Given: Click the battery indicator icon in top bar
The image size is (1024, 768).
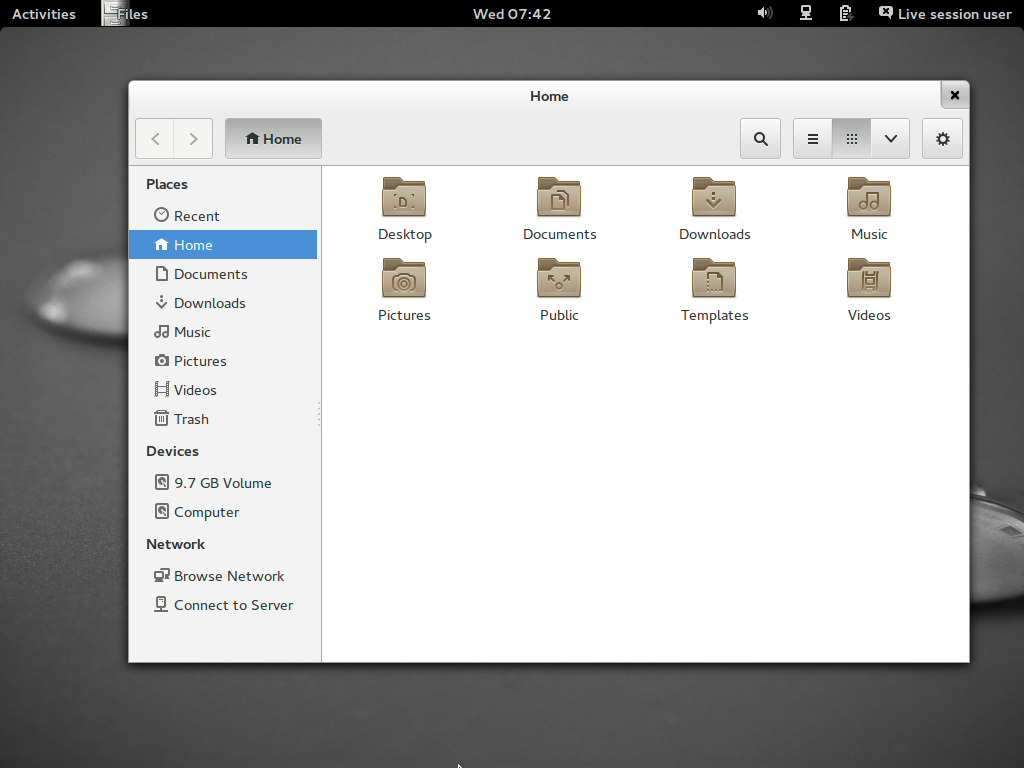Looking at the screenshot, I should (846, 13).
